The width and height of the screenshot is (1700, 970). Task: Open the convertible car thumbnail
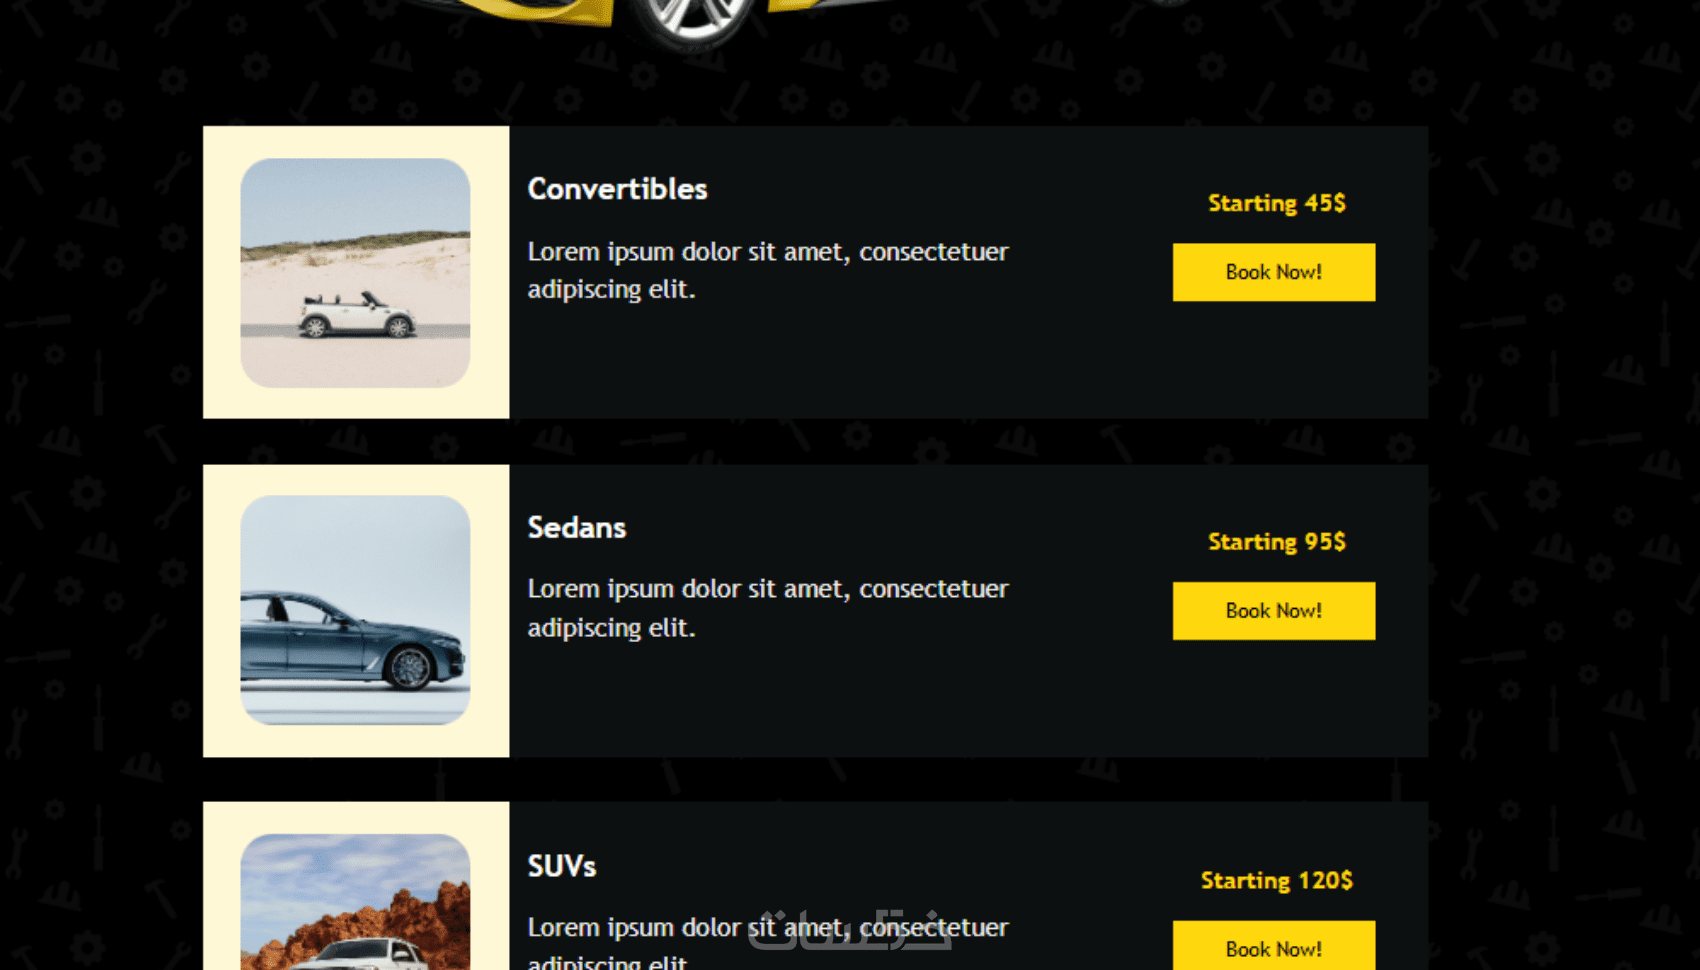point(355,273)
